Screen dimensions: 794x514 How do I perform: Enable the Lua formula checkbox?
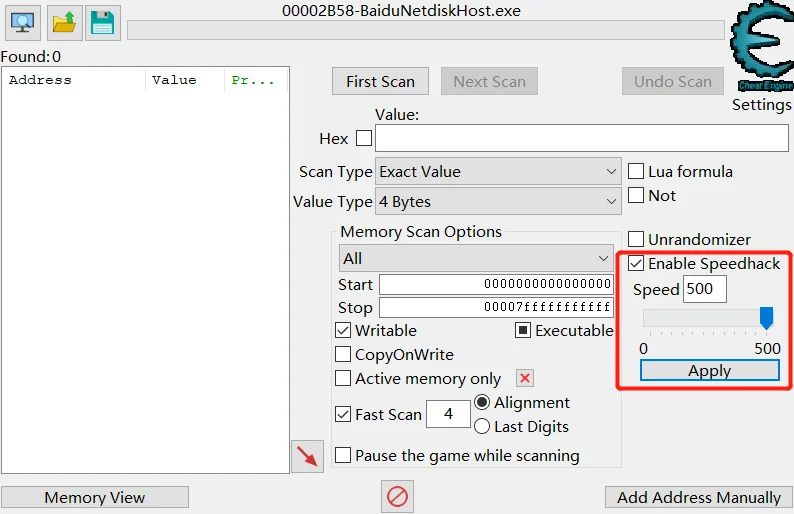(636, 171)
